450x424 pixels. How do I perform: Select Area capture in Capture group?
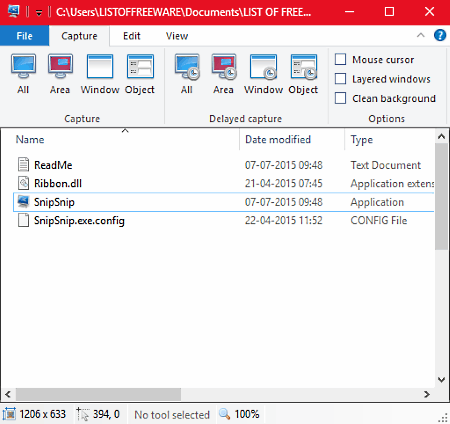tap(60, 74)
